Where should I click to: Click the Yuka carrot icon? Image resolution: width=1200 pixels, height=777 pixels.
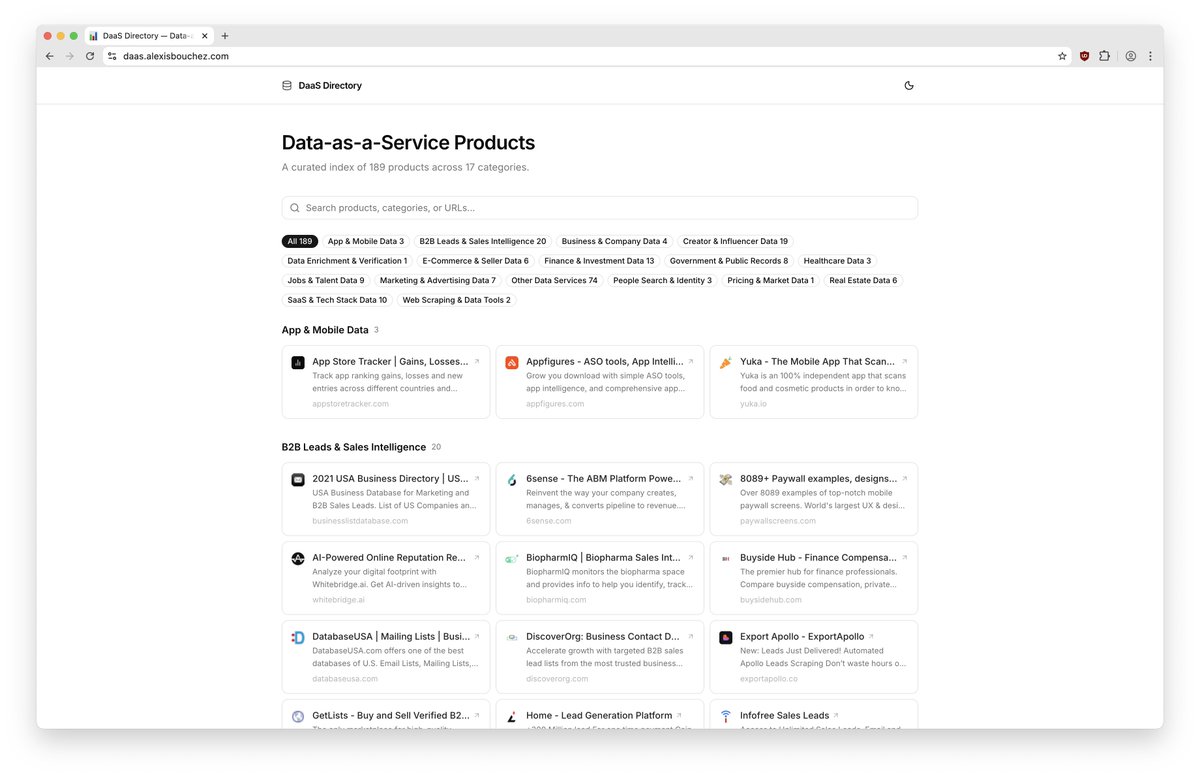pos(726,362)
